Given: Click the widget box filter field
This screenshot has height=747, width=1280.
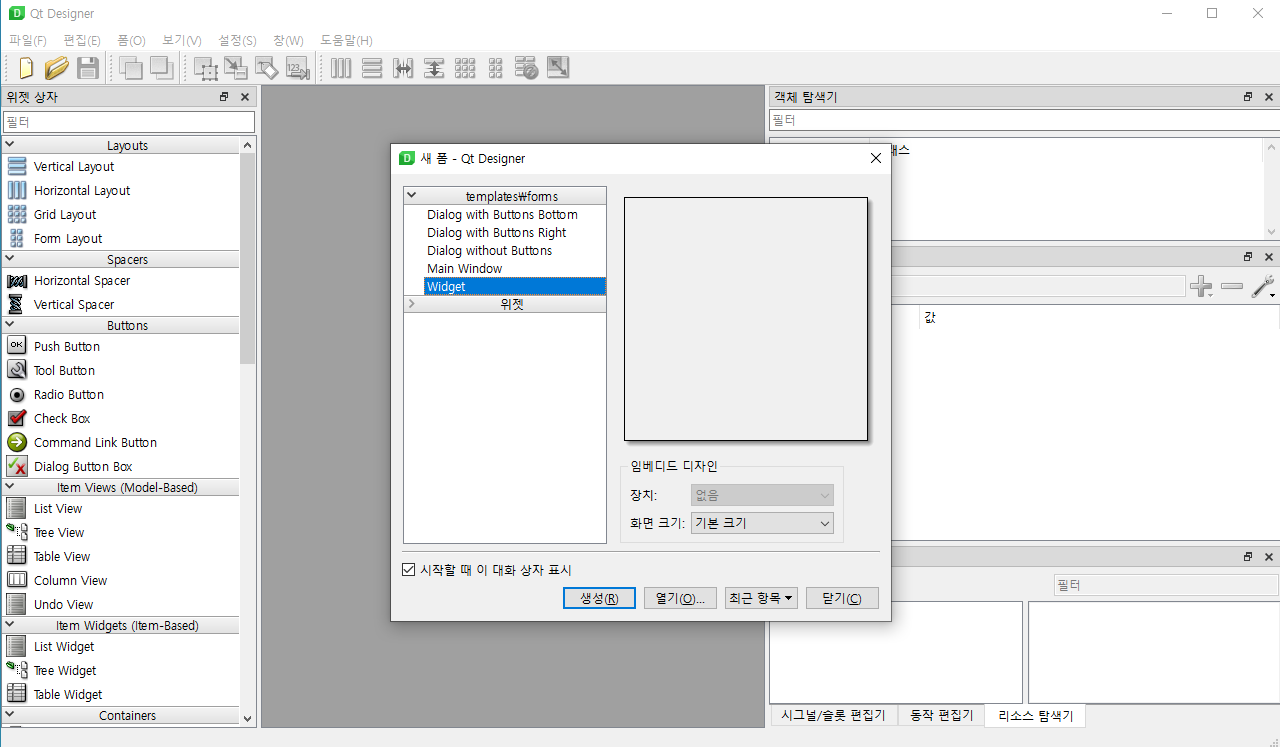Looking at the screenshot, I should (x=128, y=122).
